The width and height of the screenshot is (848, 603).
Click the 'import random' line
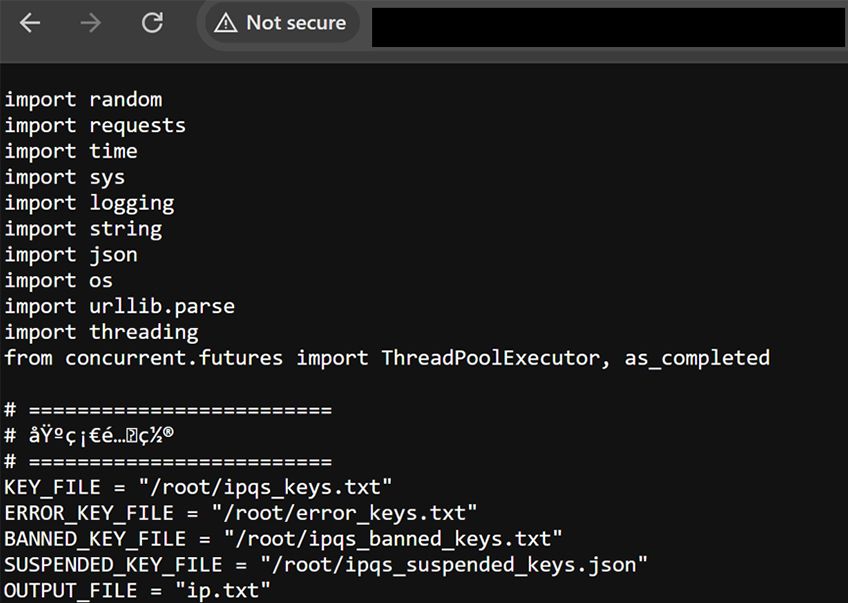click(83, 100)
